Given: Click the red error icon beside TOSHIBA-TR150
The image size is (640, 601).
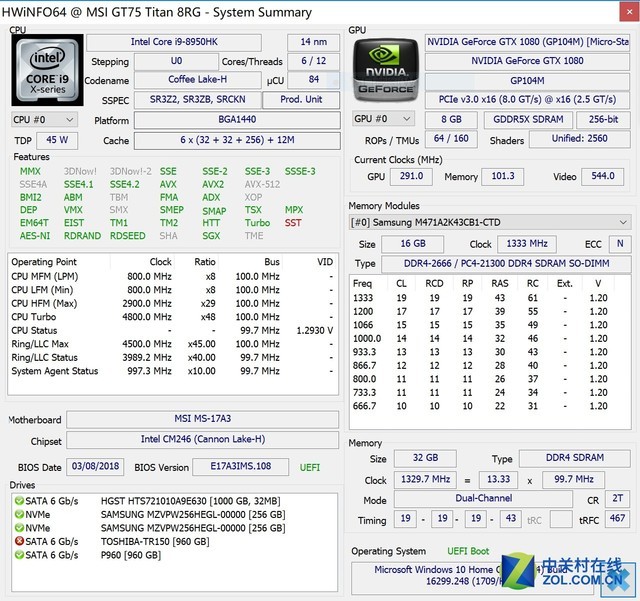Looking at the screenshot, I should (16, 541).
